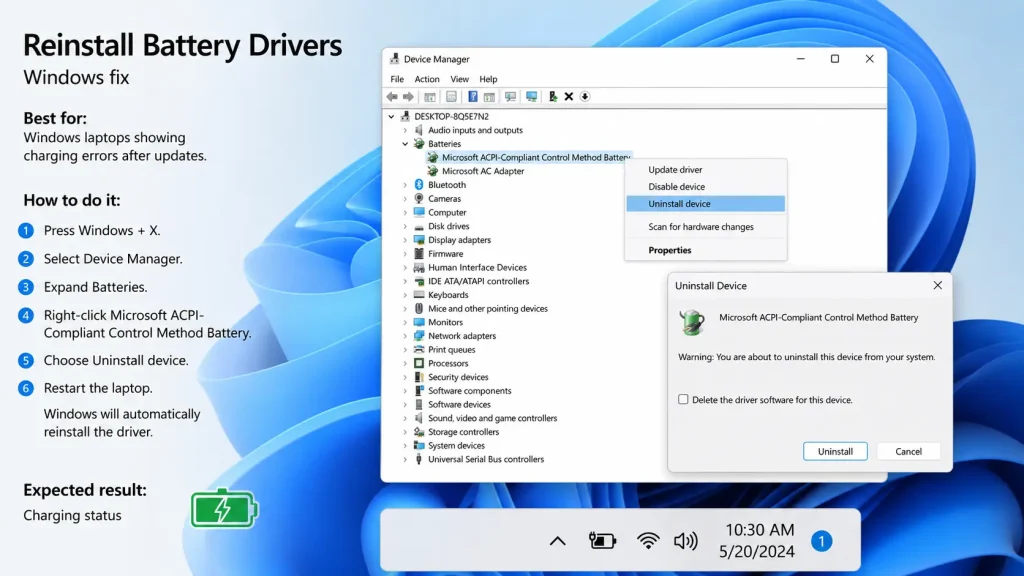Select Software components label
This screenshot has width=1024, height=576.
tap(470, 391)
